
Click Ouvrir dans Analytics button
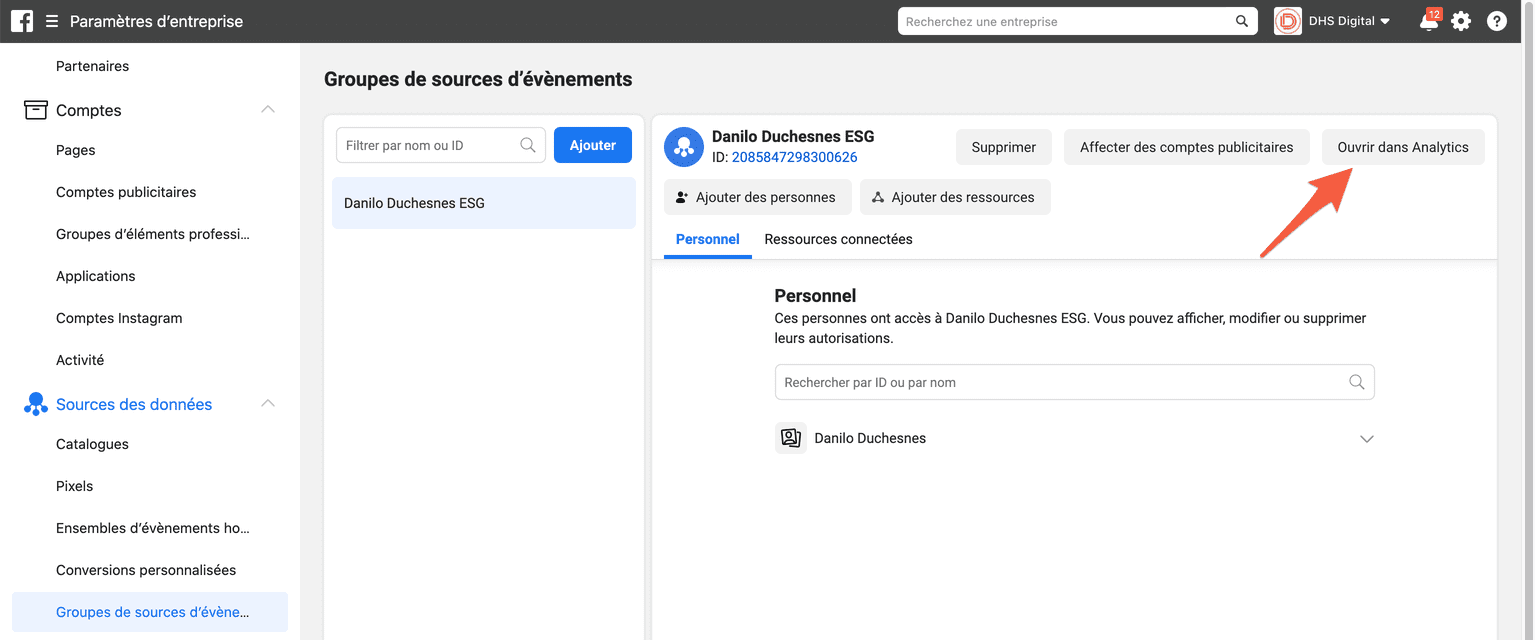tap(1403, 147)
